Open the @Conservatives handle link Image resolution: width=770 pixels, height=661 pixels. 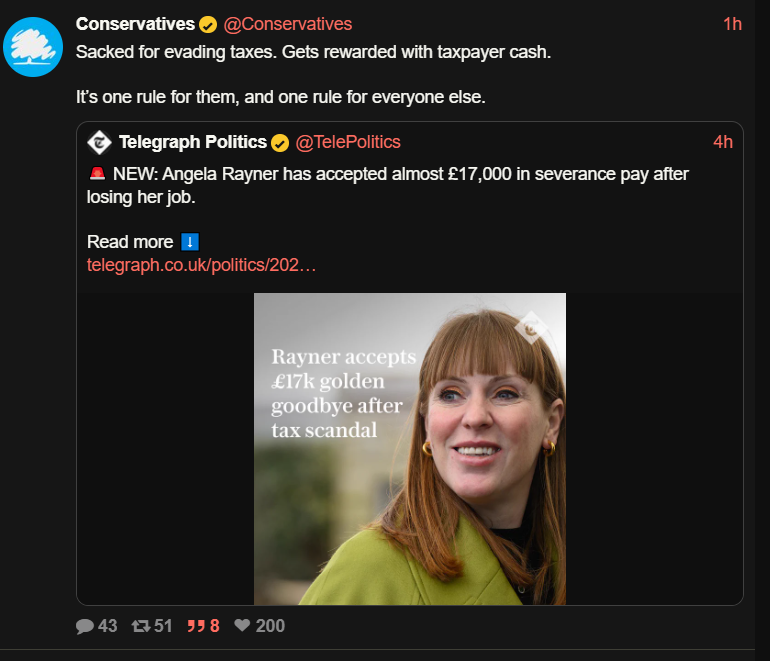(288, 24)
